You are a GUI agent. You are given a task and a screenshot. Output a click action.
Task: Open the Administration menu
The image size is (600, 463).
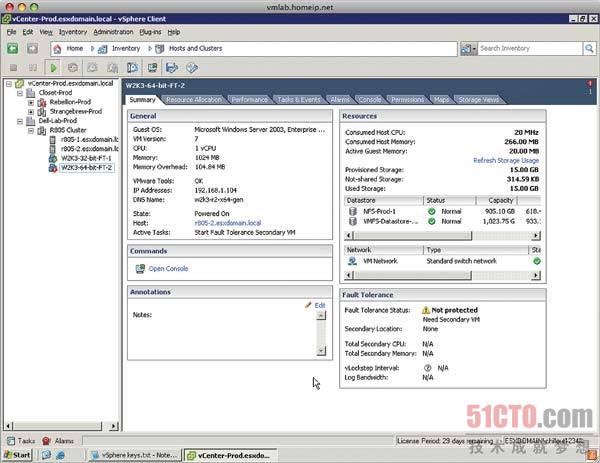(x=113, y=32)
